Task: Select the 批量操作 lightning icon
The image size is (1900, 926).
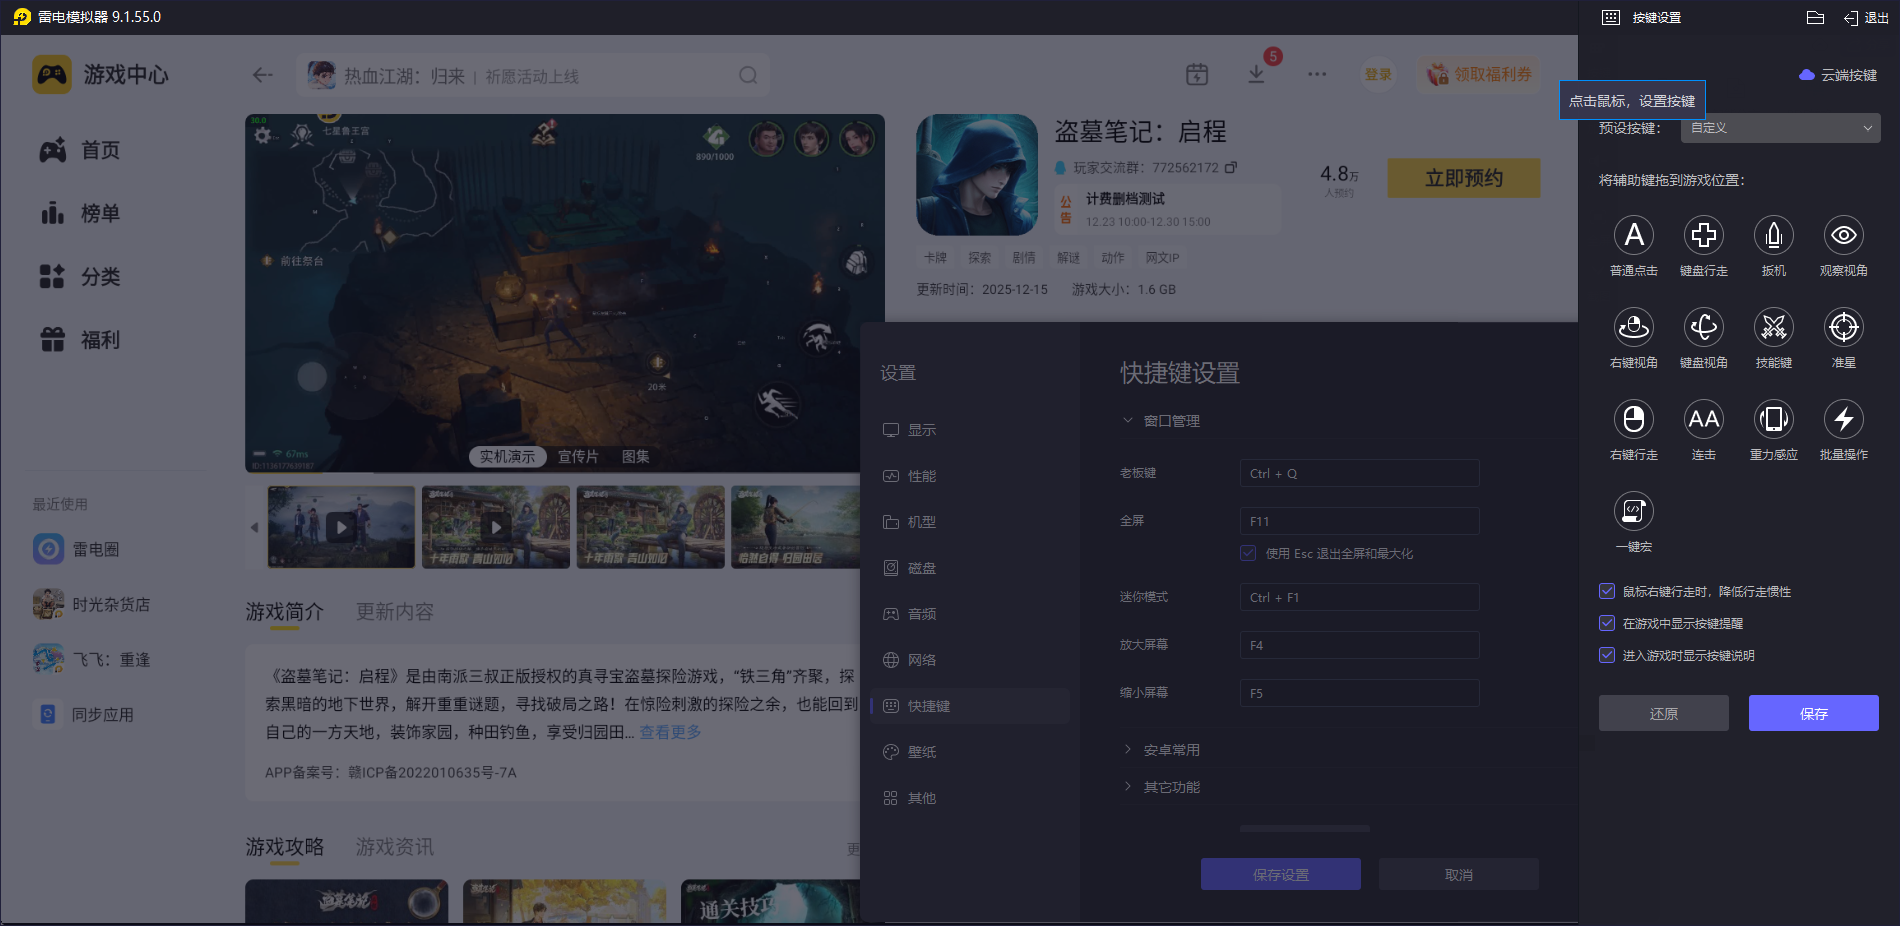Action: [1844, 419]
